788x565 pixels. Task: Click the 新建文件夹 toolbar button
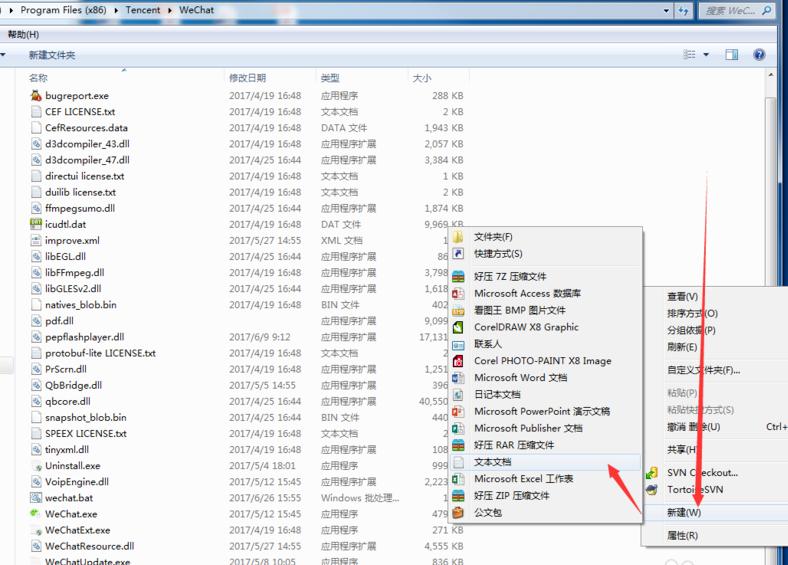(x=51, y=55)
